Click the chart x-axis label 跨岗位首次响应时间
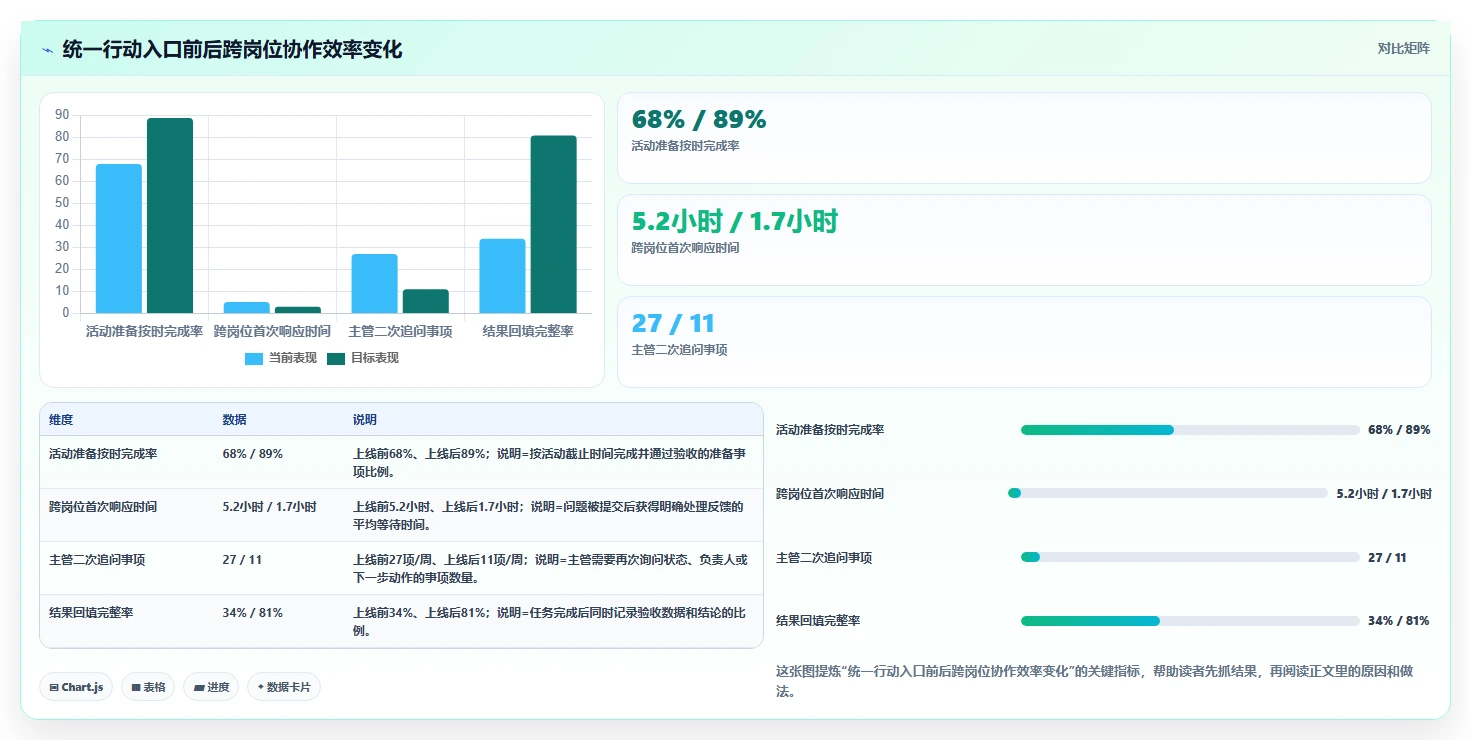This screenshot has height=740, width=1471. 272,331
